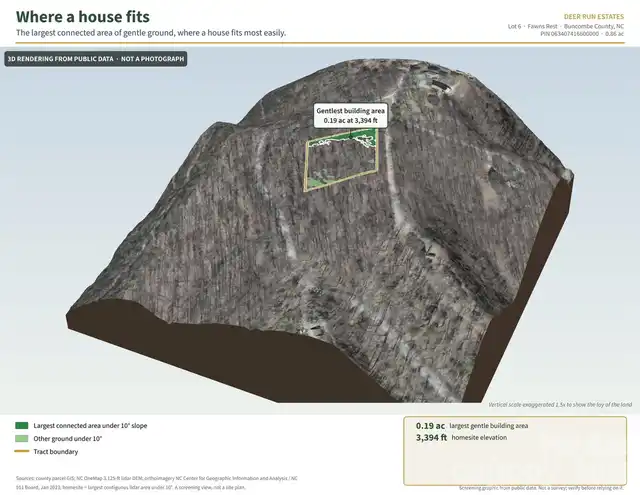Click the screening graphic disclaimer text
The width and height of the screenshot is (640, 495).
click(x=542, y=488)
